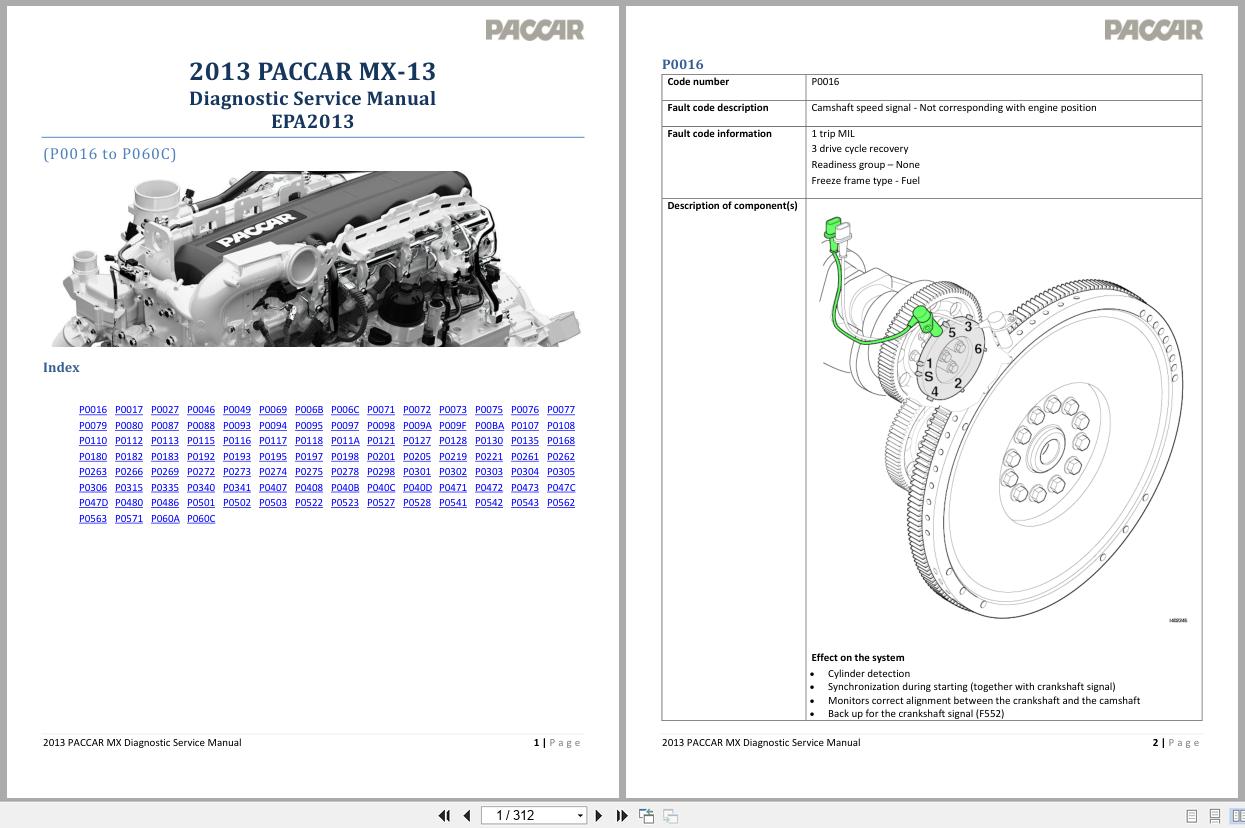Open the P0305 index link
Viewport: 1245px width, 828px height.
pyautogui.click(x=561, y=472)
